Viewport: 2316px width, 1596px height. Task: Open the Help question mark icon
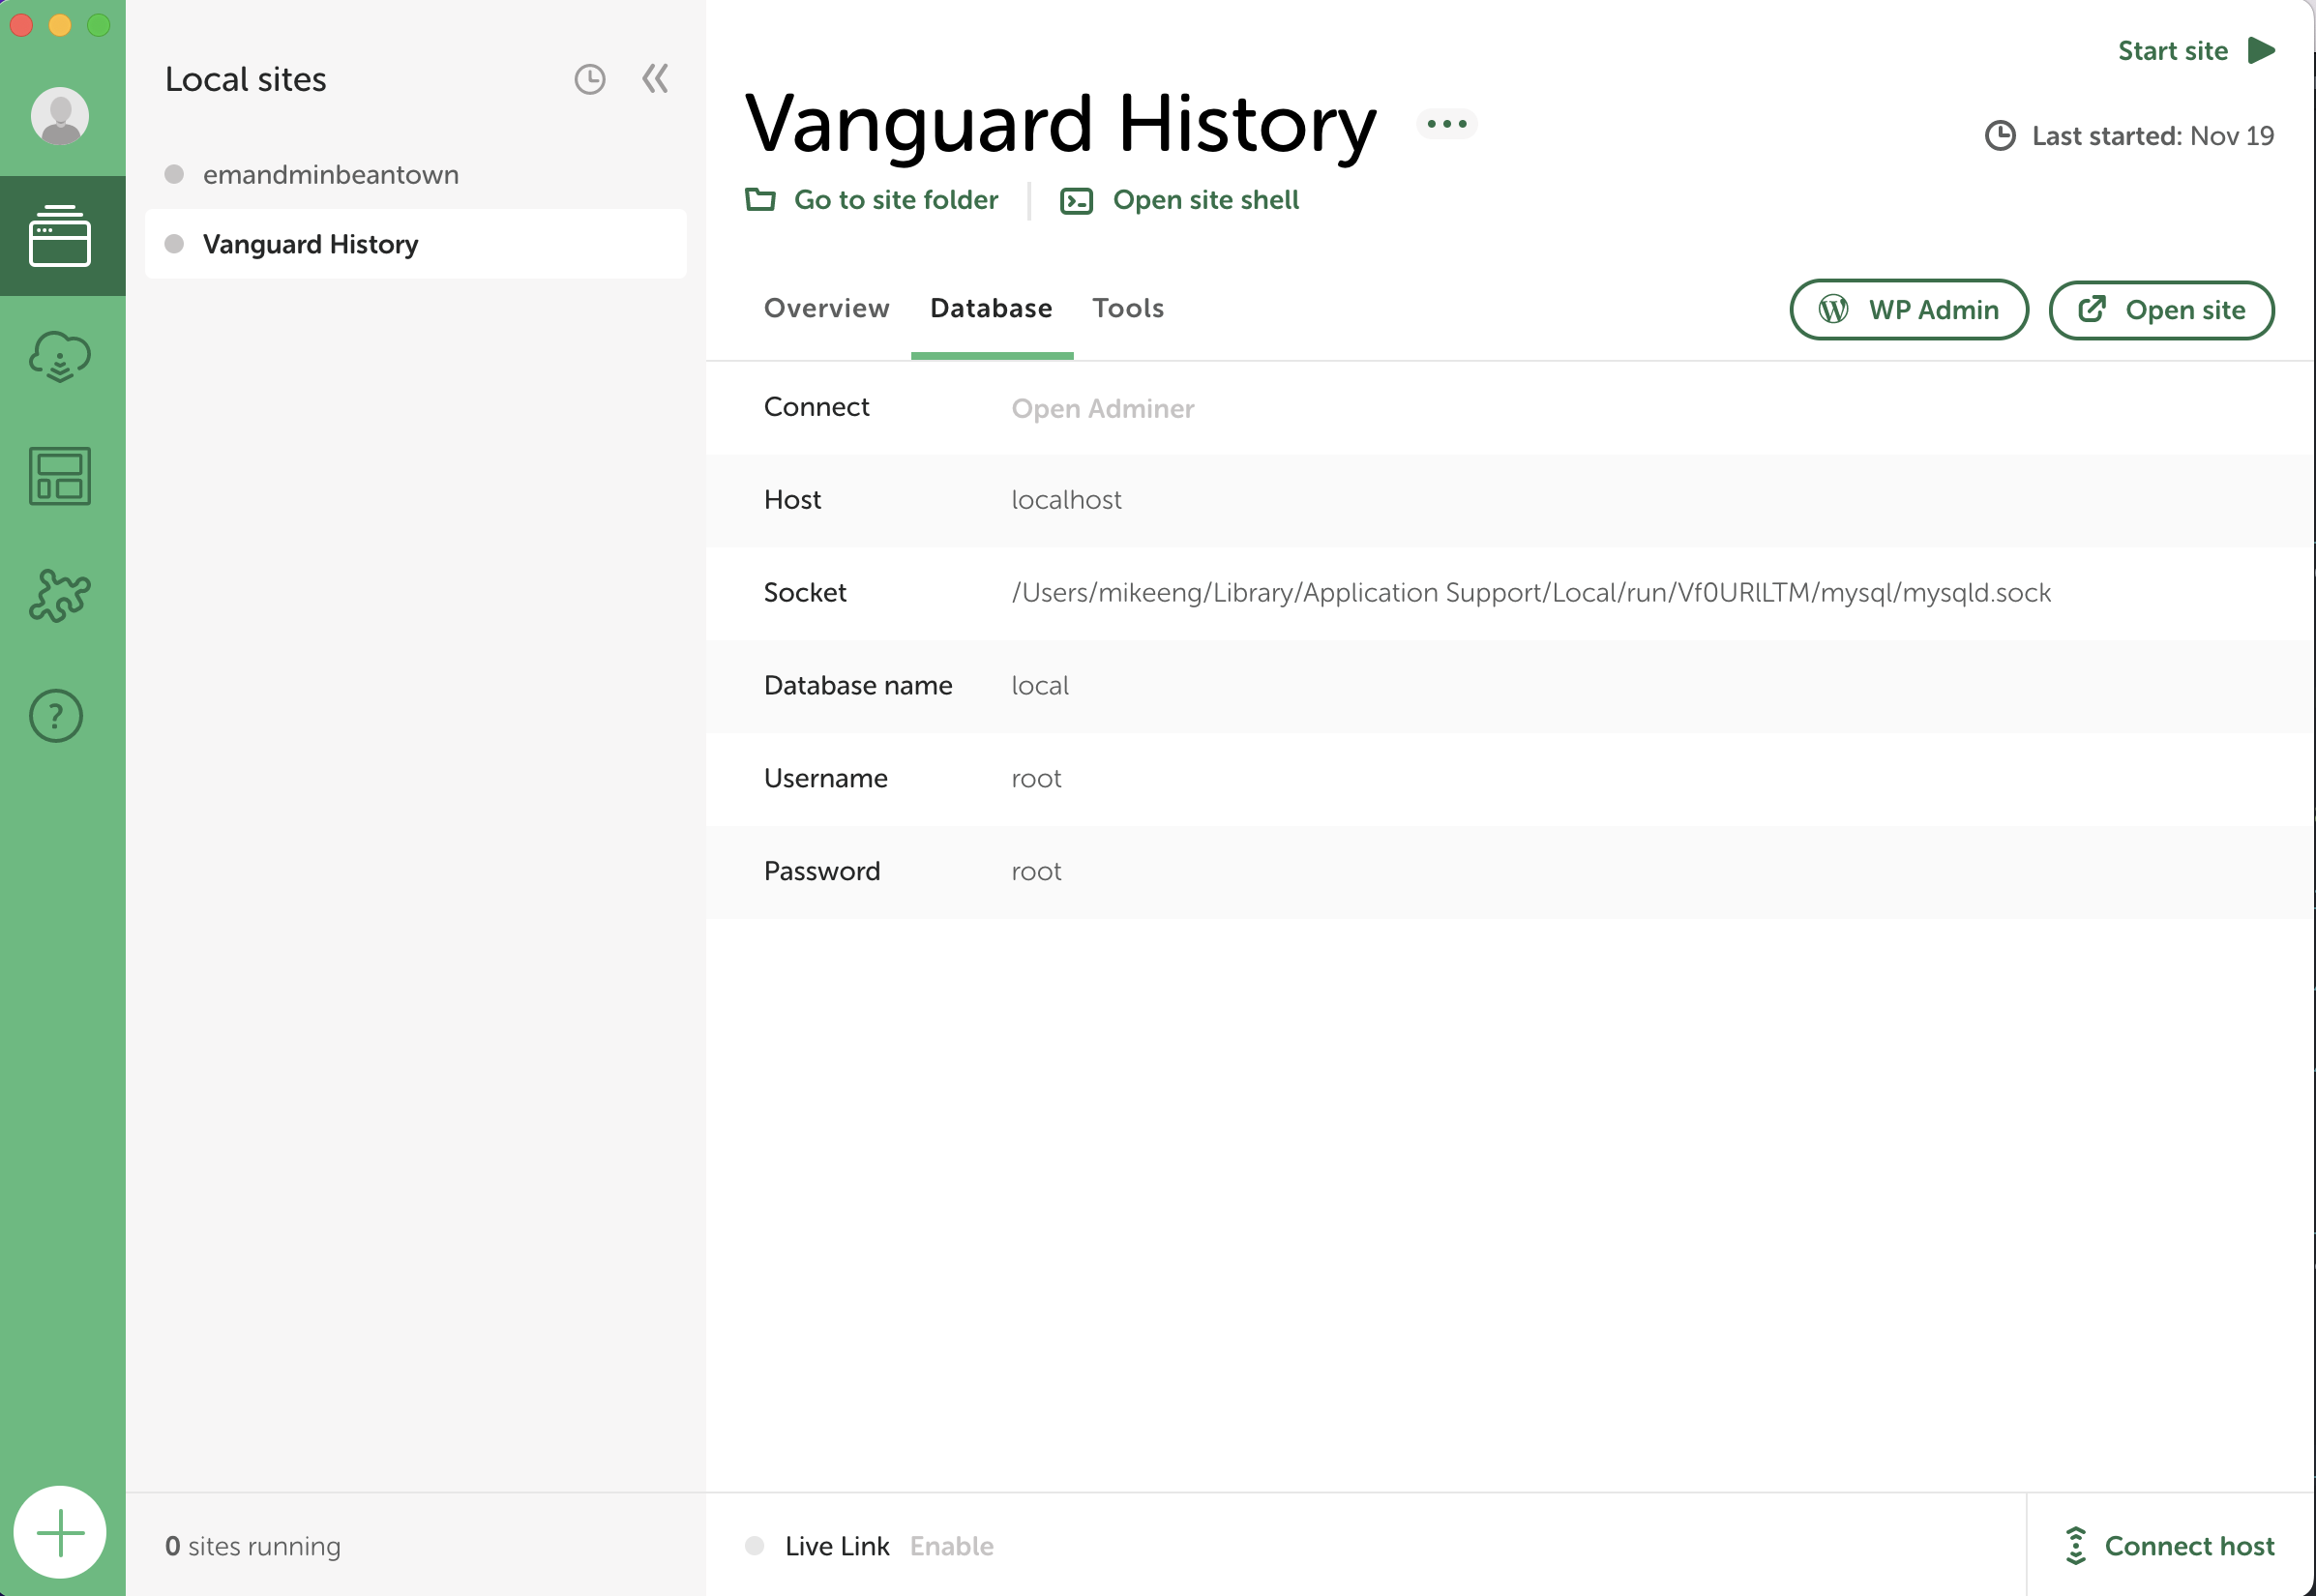pos(56,716)
